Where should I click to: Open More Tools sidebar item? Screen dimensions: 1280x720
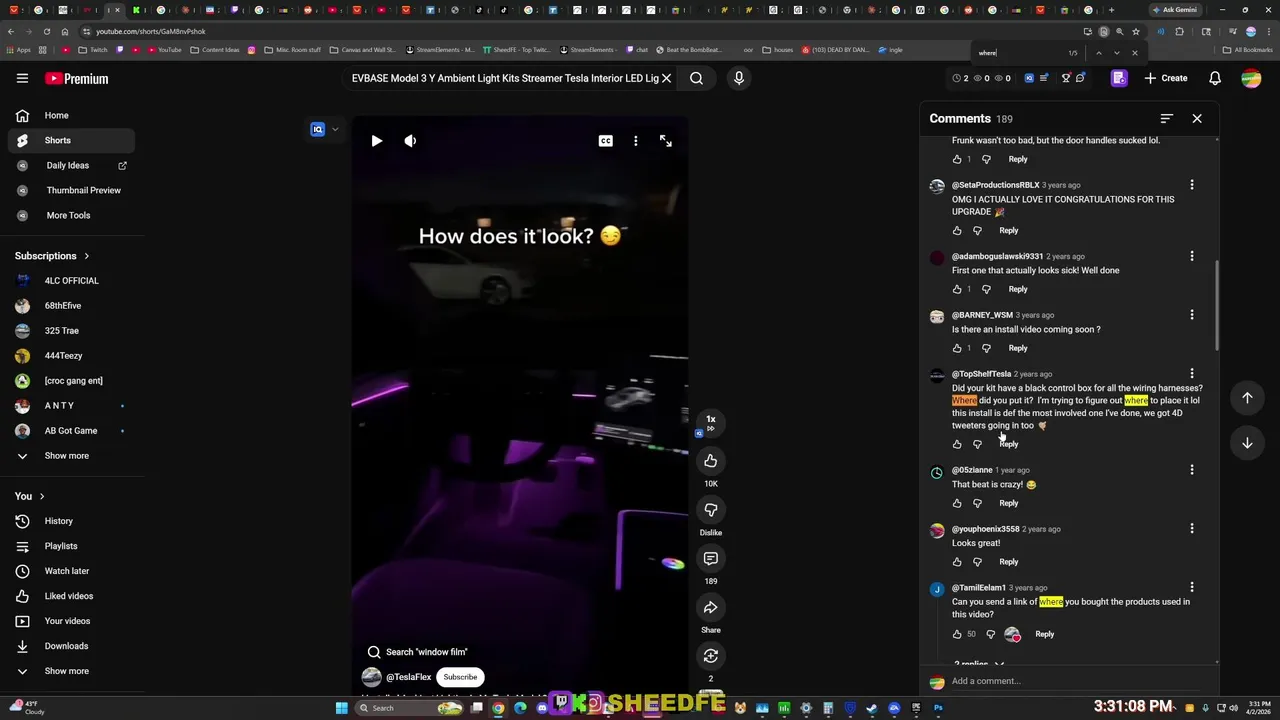point(72,215)
